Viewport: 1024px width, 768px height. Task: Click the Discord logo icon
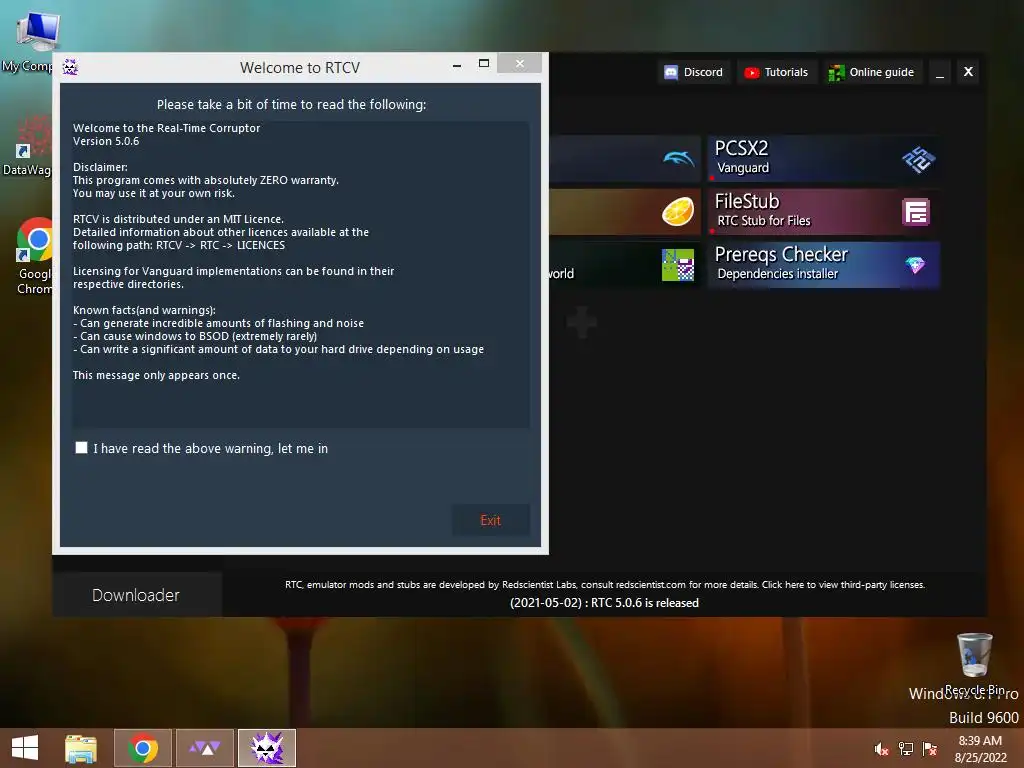tap(671, 72)
